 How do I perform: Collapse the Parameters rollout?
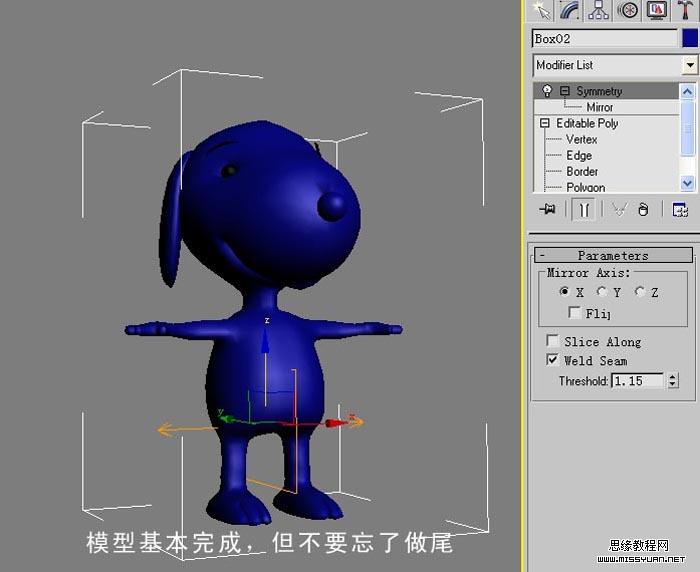[x=613, y=255]
